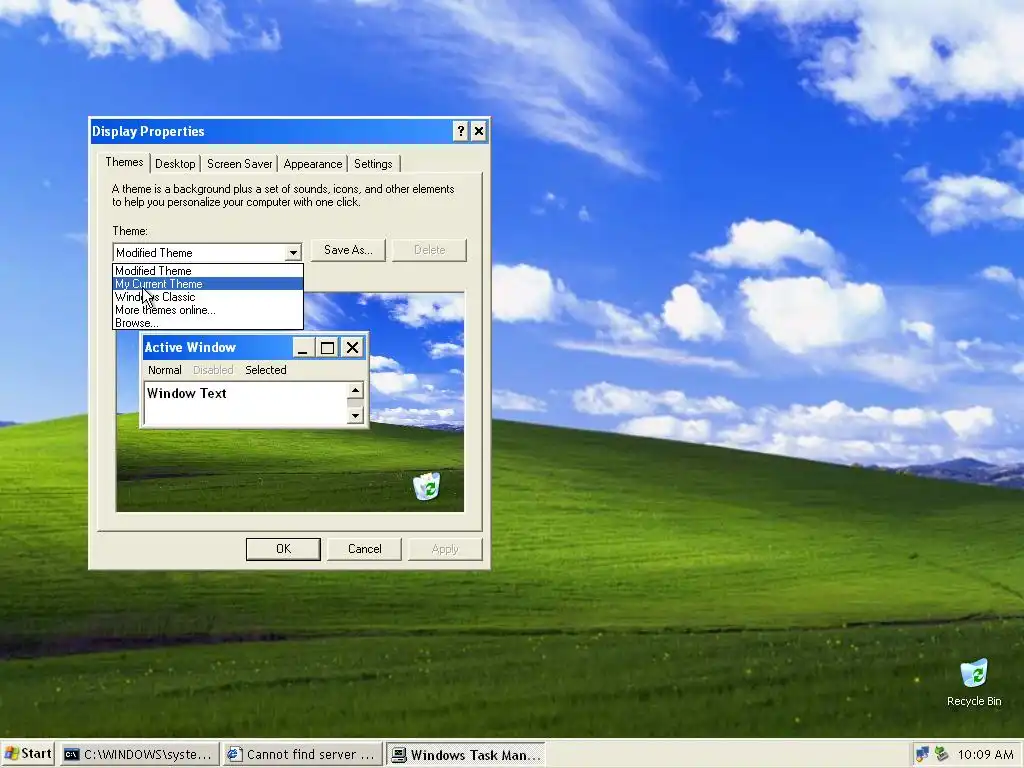The height and width of the screenshot is (768, 1024).
Task: Click the Window Text preview area
Action: coord(246,404)
